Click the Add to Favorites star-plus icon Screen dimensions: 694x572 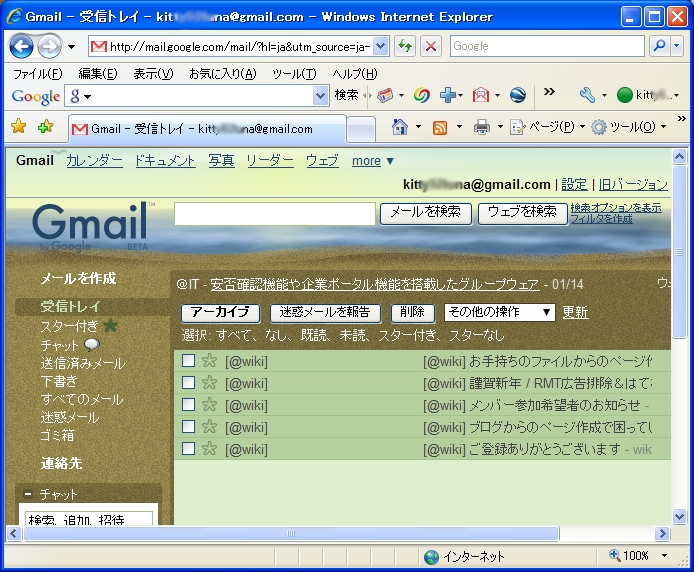click(45, 127)
